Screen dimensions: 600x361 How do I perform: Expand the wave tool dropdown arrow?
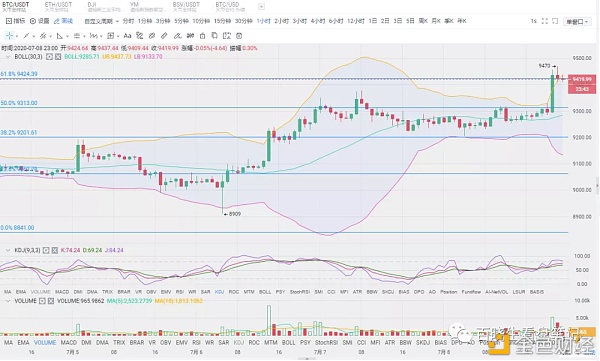[101, 36]
